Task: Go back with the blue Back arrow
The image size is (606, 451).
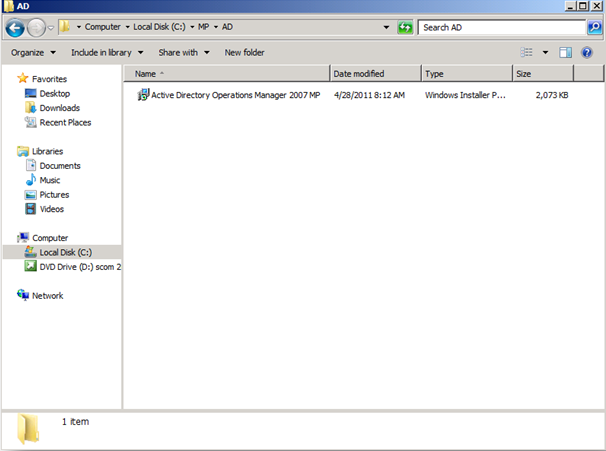Action: pos(15,28)
